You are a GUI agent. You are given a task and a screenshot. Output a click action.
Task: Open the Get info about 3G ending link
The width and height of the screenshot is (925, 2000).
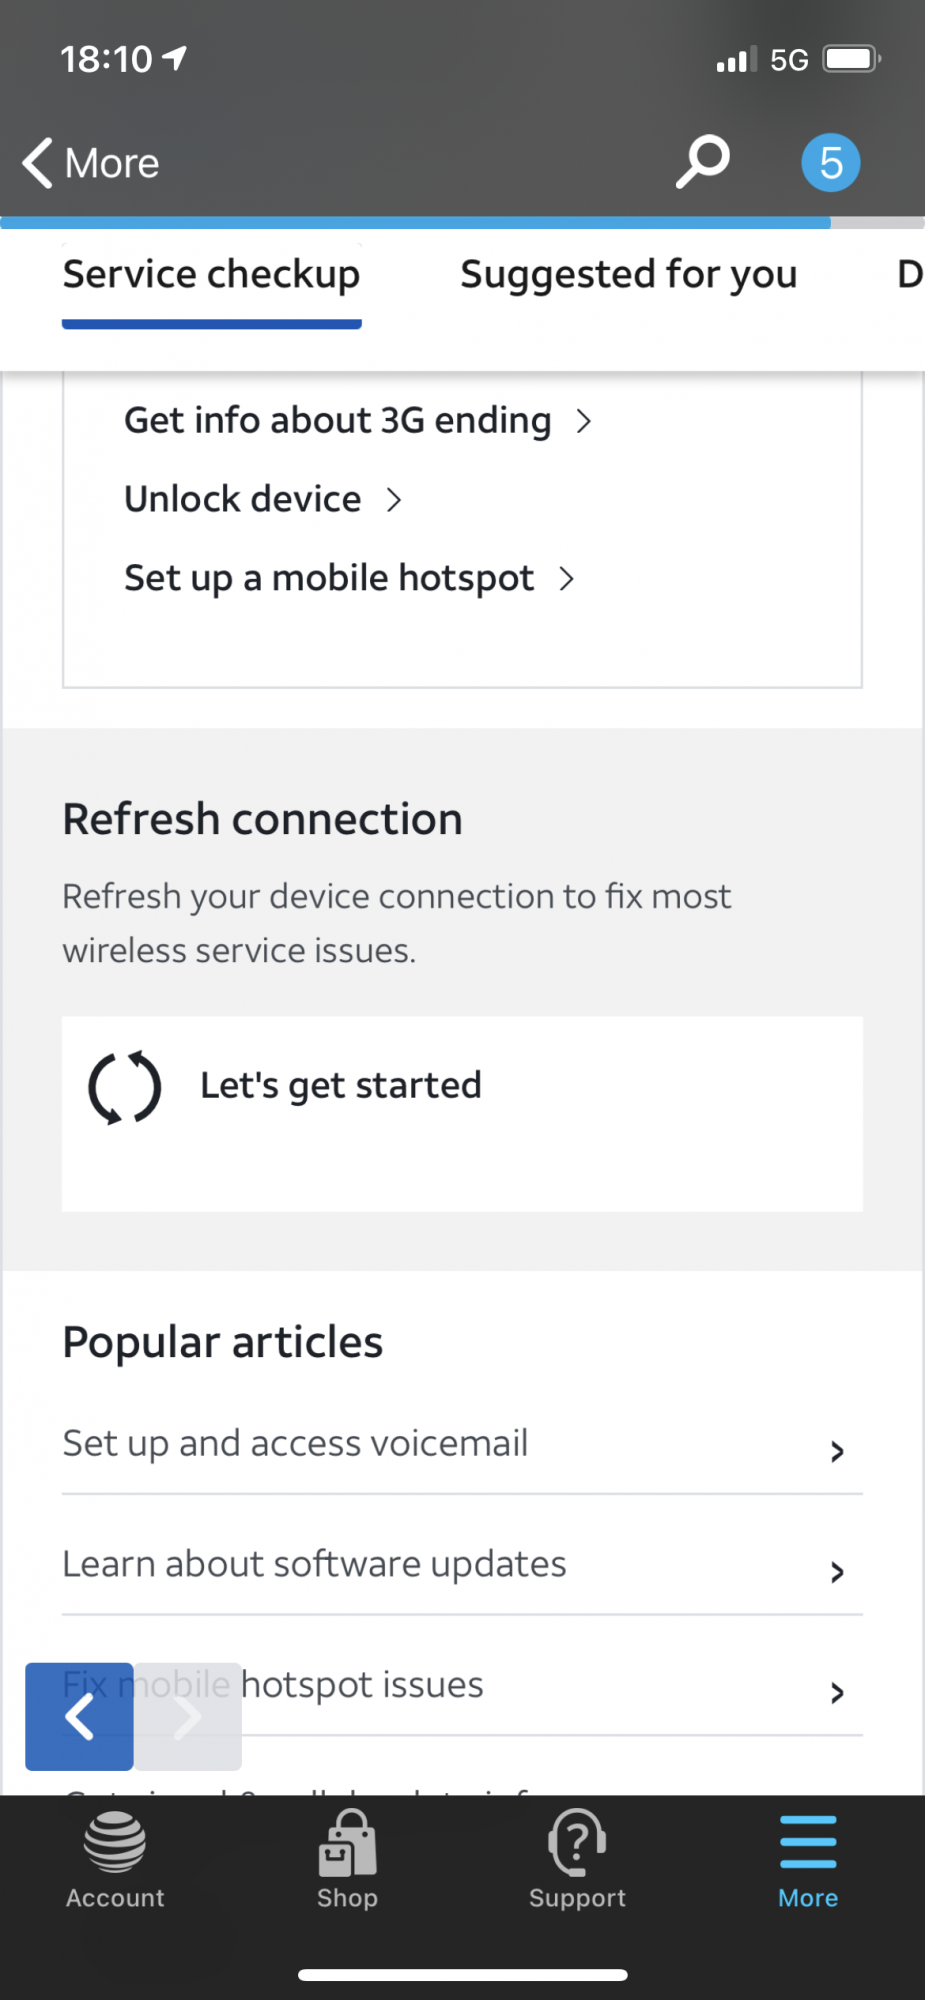(357, 421)
